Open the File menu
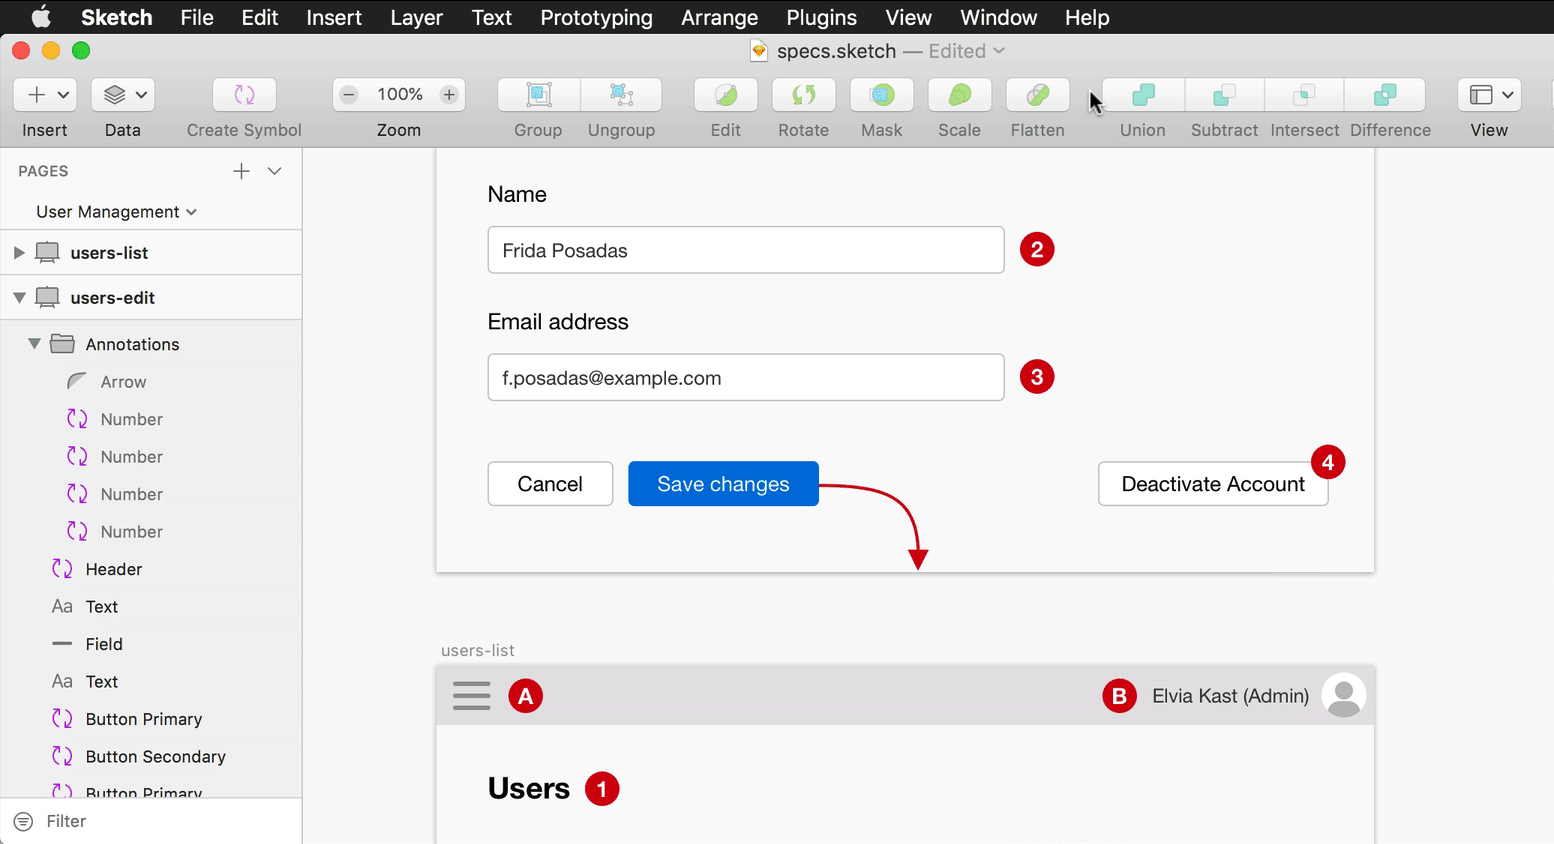Image resolution: width=1554 pixels, height=844 pixels. click(197, 17)
